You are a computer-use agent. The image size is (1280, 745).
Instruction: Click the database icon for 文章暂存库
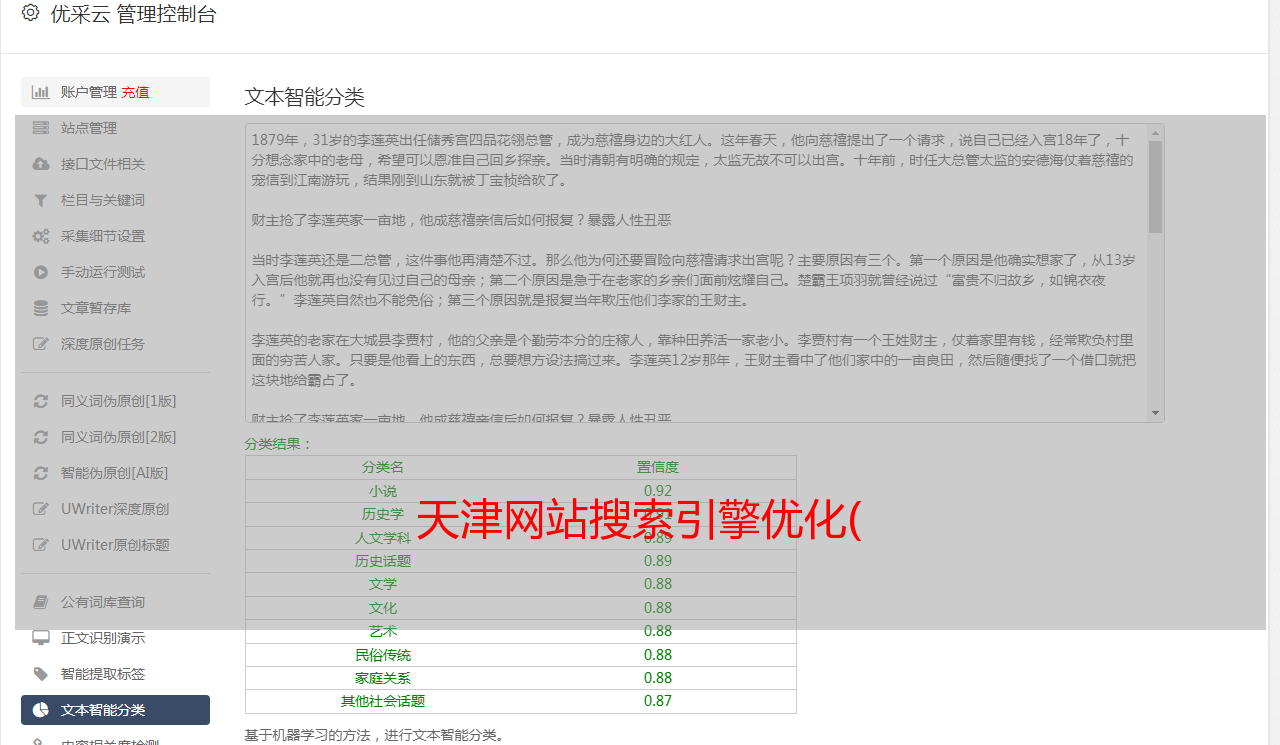click(41, 308)
